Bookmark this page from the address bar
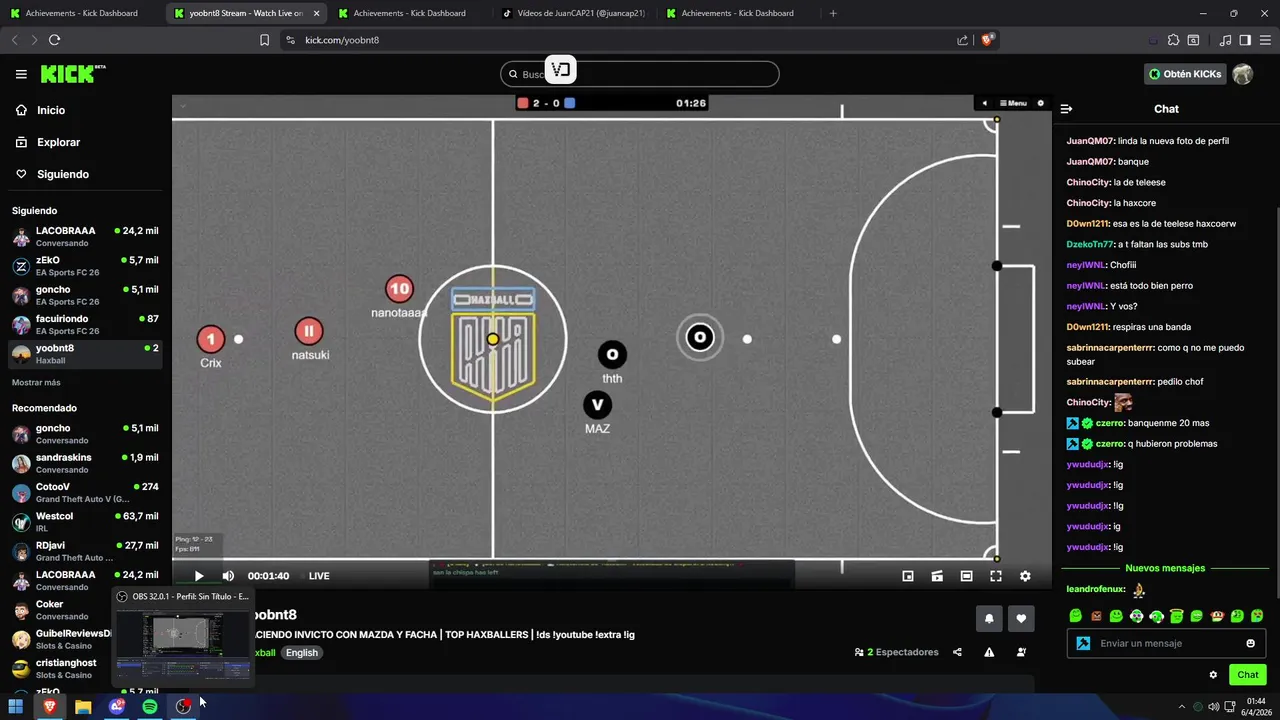Image resolution: width=1280 pixels, height=720 pixels. [264, 40]
